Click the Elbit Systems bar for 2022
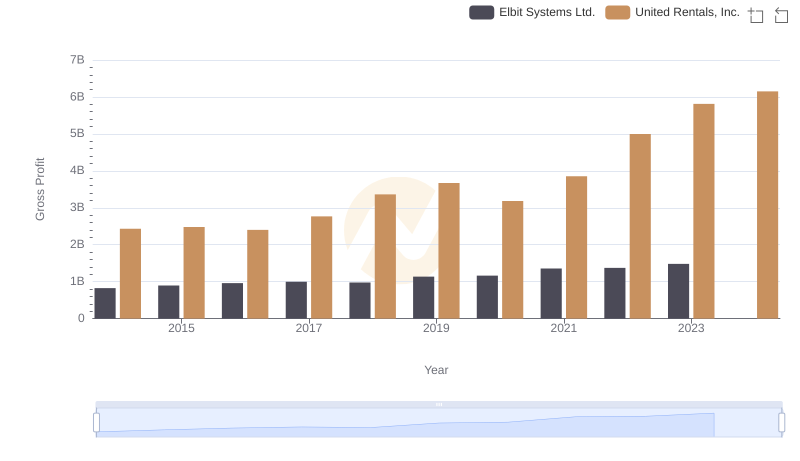800x461 pixels. pos(615,293)
